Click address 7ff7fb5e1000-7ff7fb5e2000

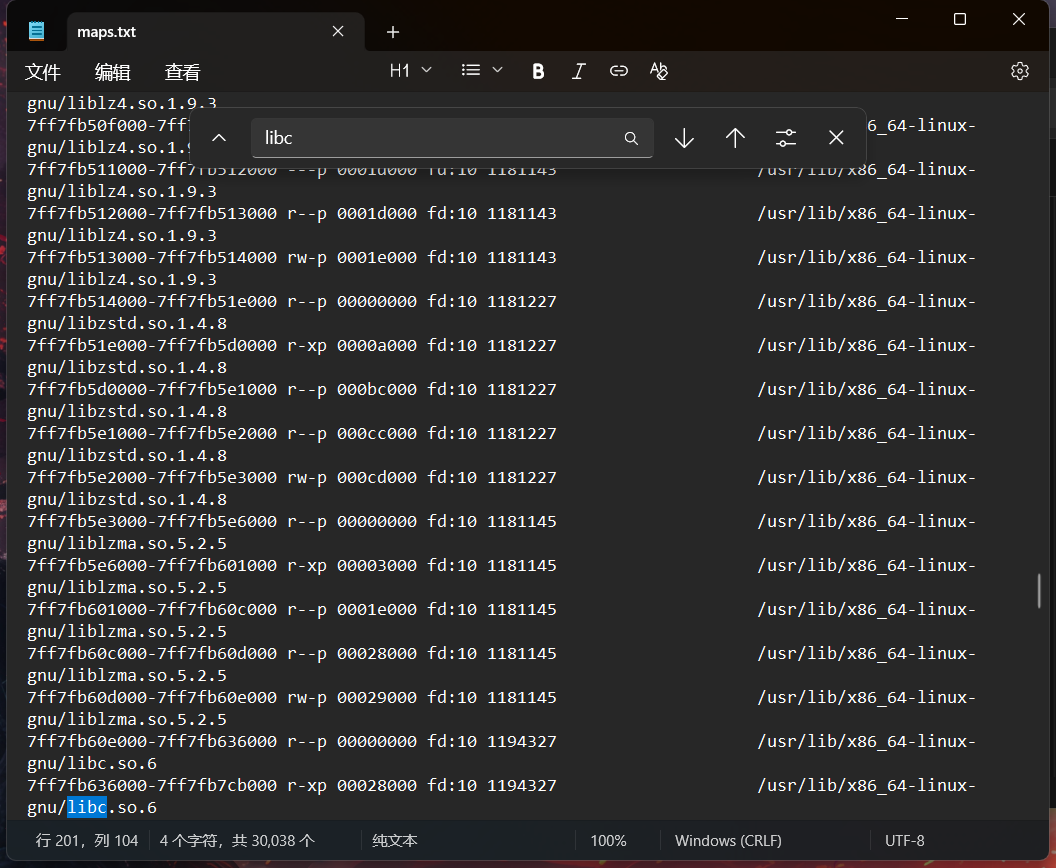152,433
